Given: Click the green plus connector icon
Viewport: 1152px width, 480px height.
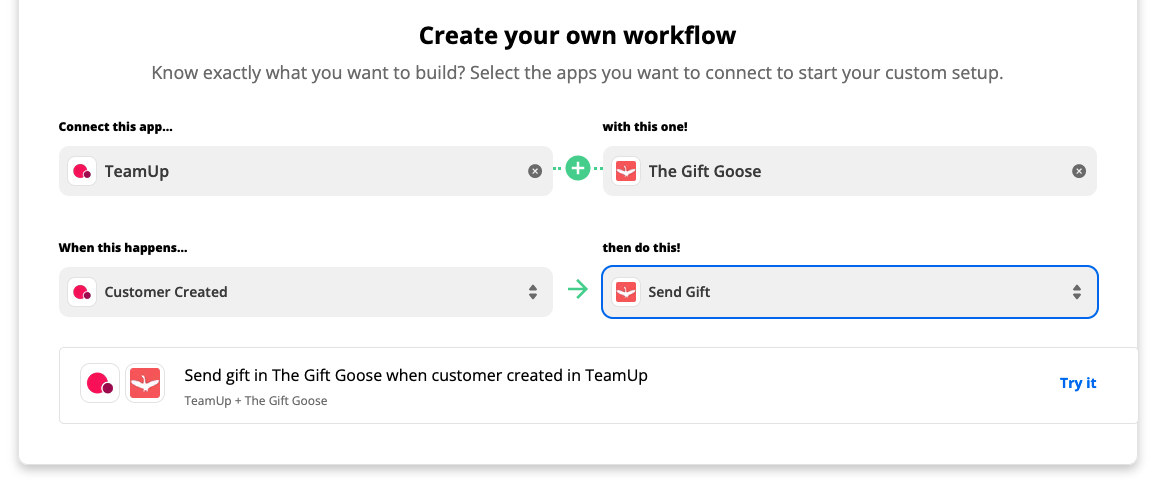Looking at the screenshot, I should click(578, 169).
